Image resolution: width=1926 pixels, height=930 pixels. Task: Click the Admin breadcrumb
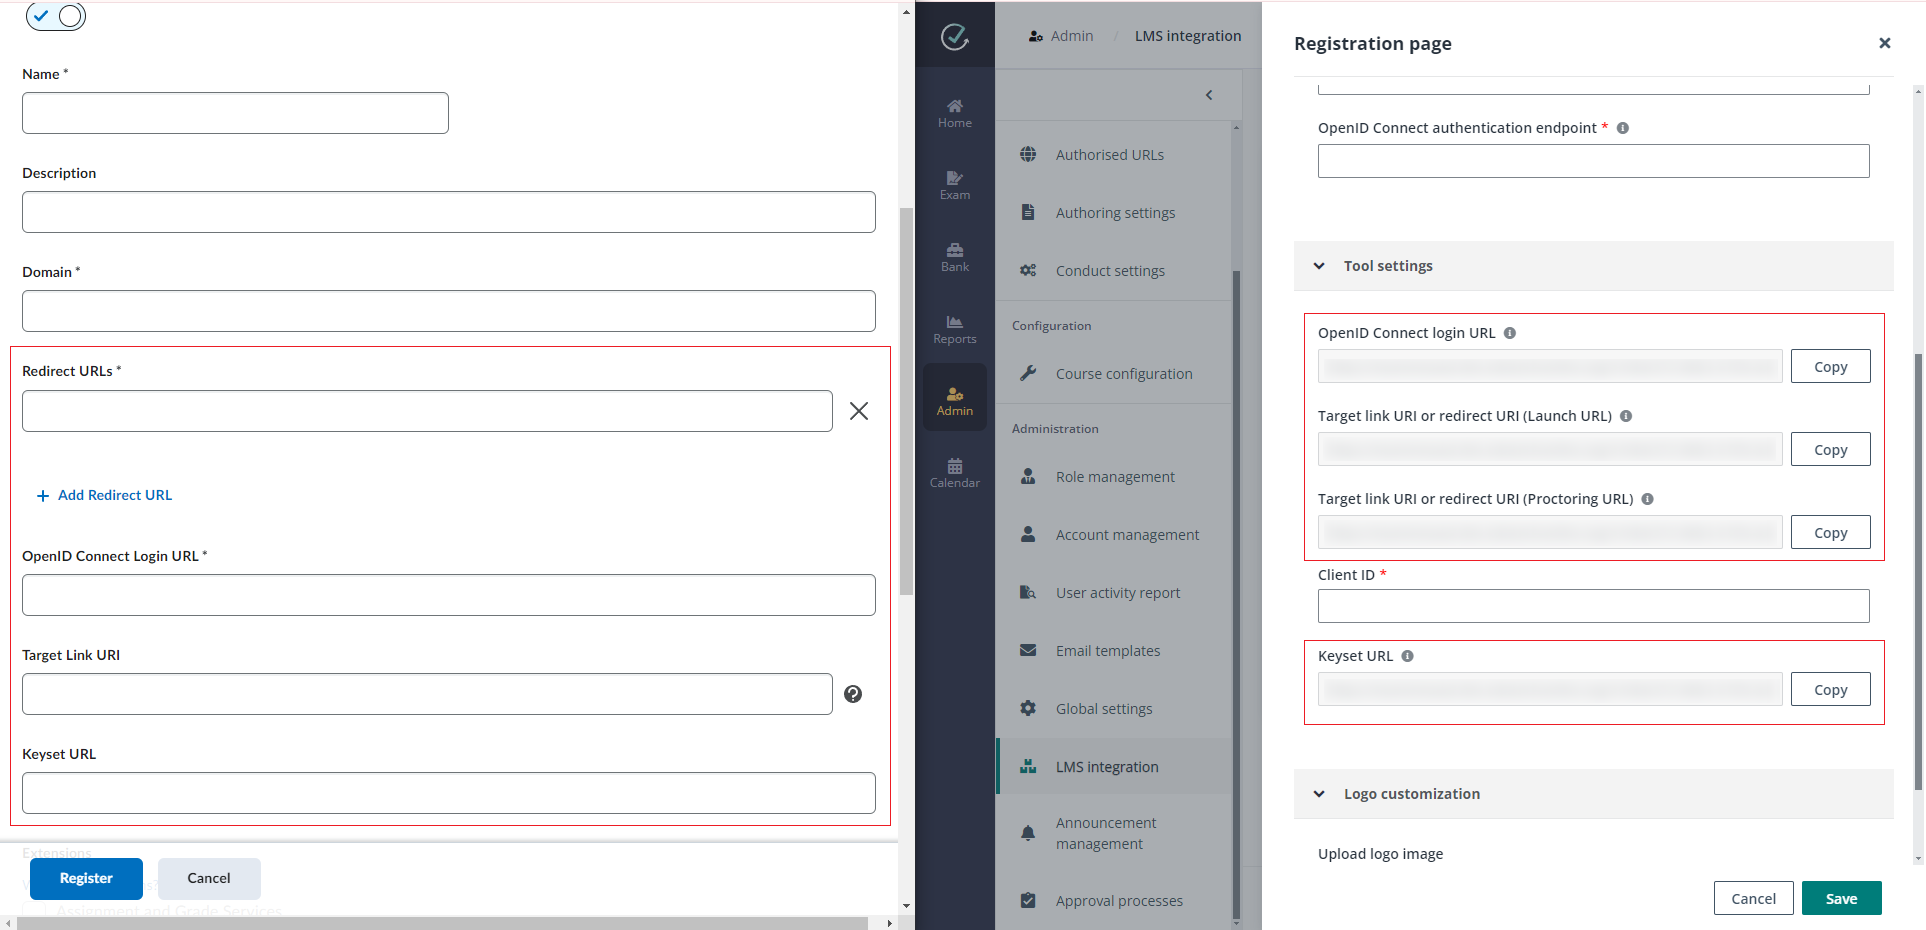pyautogui.click(x=1061, y=36)
